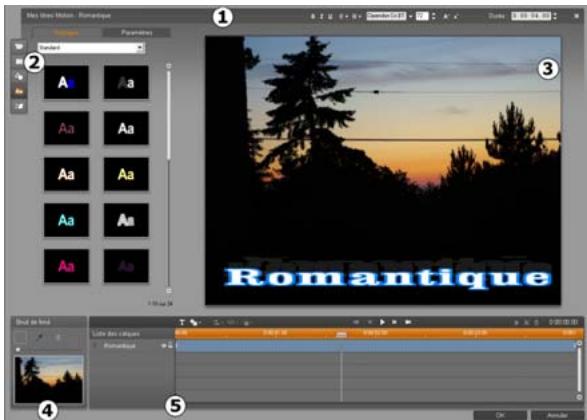Toggle visibility of Romantique layer
Image resolution: width=587 pixels, height=420 pixels.
(163, 346)
